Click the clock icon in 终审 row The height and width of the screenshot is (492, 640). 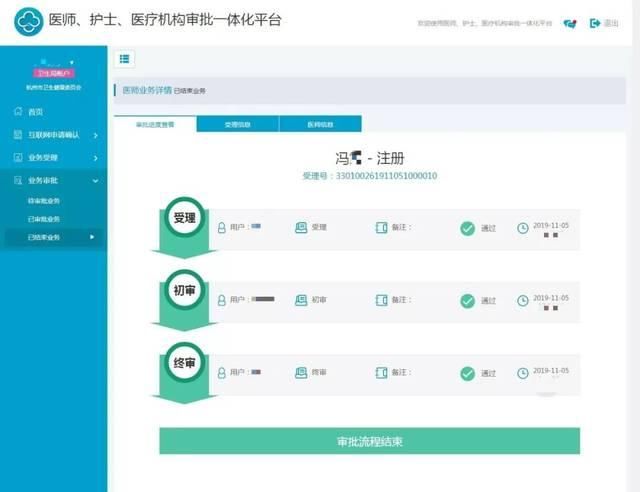(523, 373)
